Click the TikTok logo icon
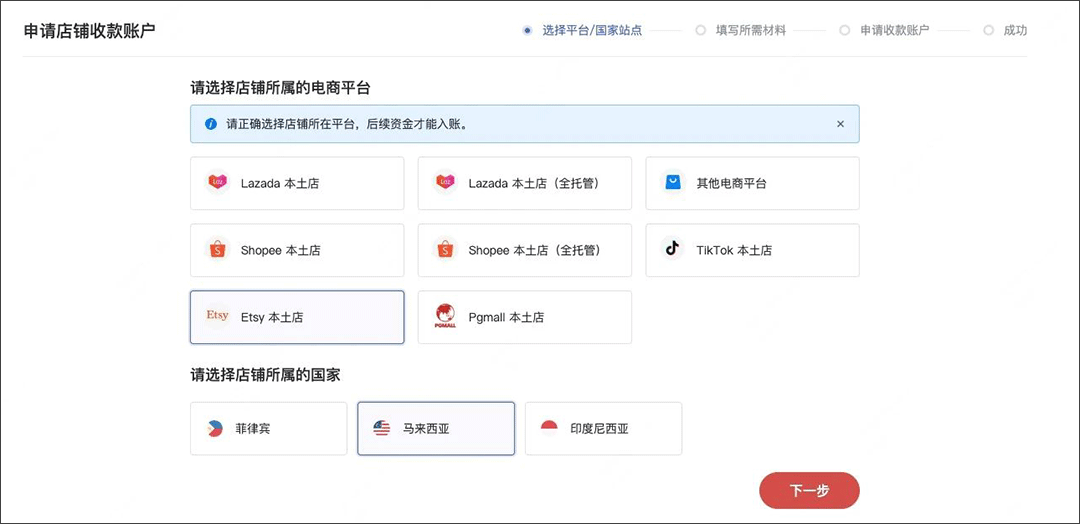The height and width of the screenshot is (524, 1080). coord(672,248)
